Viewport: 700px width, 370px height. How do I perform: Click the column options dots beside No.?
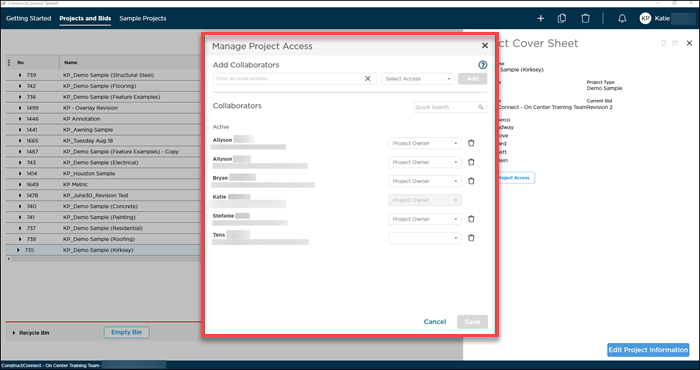[9, 63]
